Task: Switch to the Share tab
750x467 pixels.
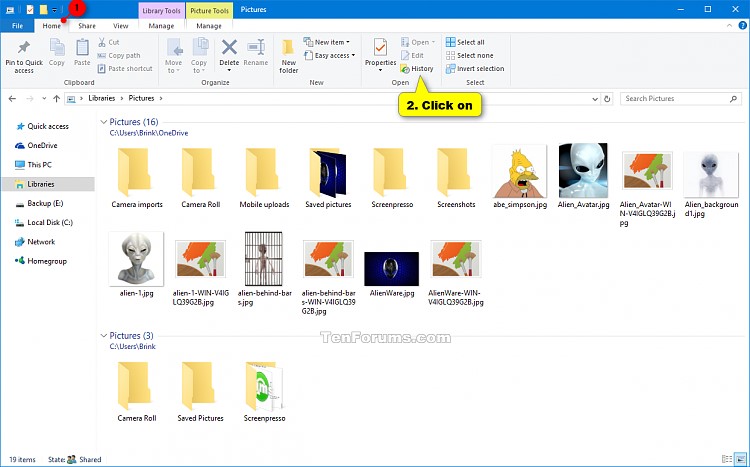Action: click(87, 26)
